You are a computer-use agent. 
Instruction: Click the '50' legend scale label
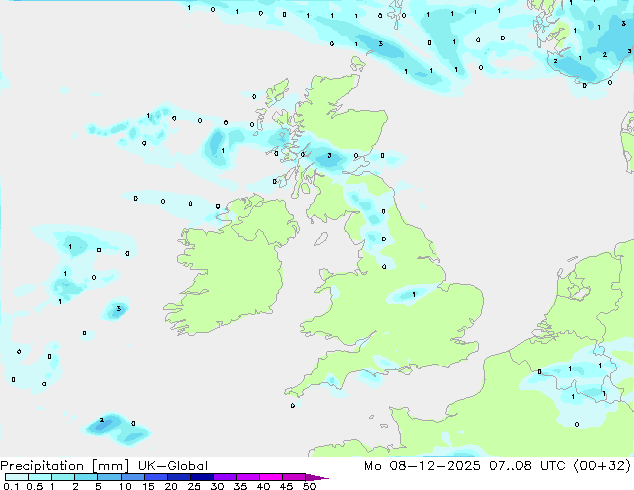point(309,486)
